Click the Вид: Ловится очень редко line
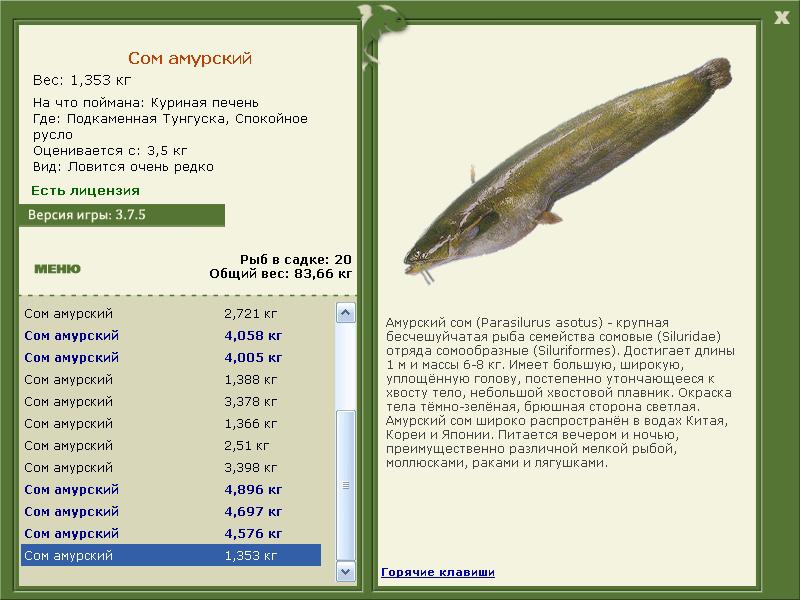This screenshot has width=800, height=600. [x=123, y=167]
